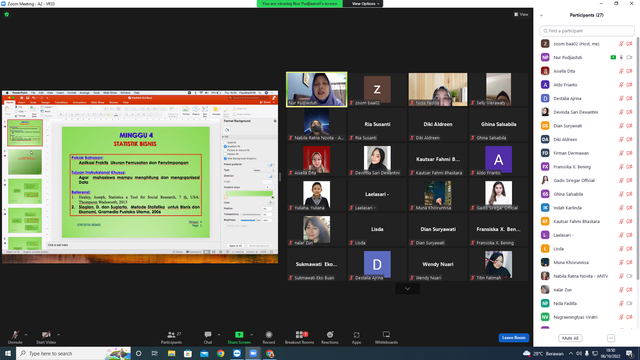Expand video options arrow next to Start Video
The image size is (640, 360).
click(59, 335)
